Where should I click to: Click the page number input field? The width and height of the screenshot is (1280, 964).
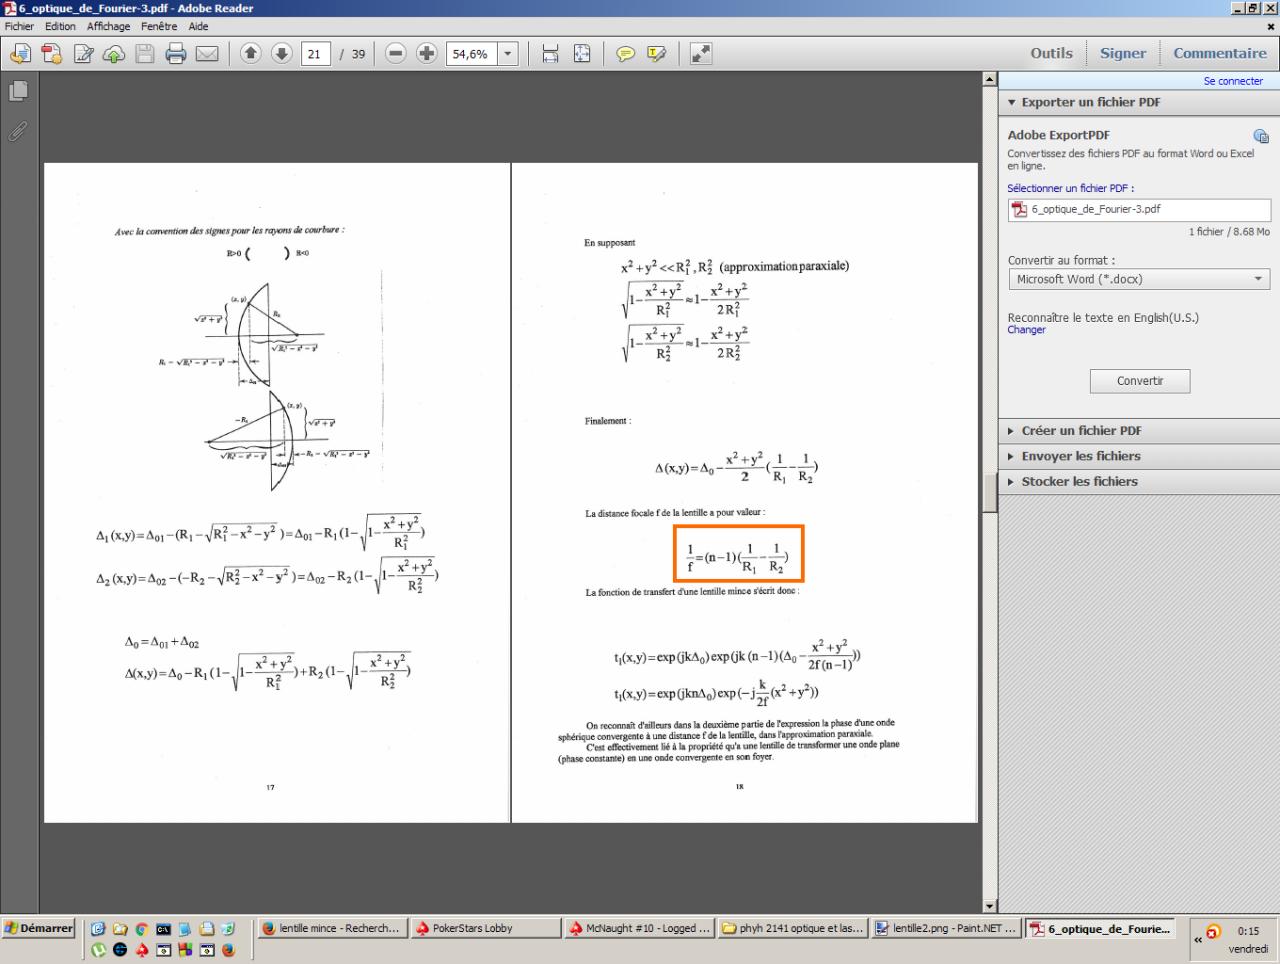[315, 54]
